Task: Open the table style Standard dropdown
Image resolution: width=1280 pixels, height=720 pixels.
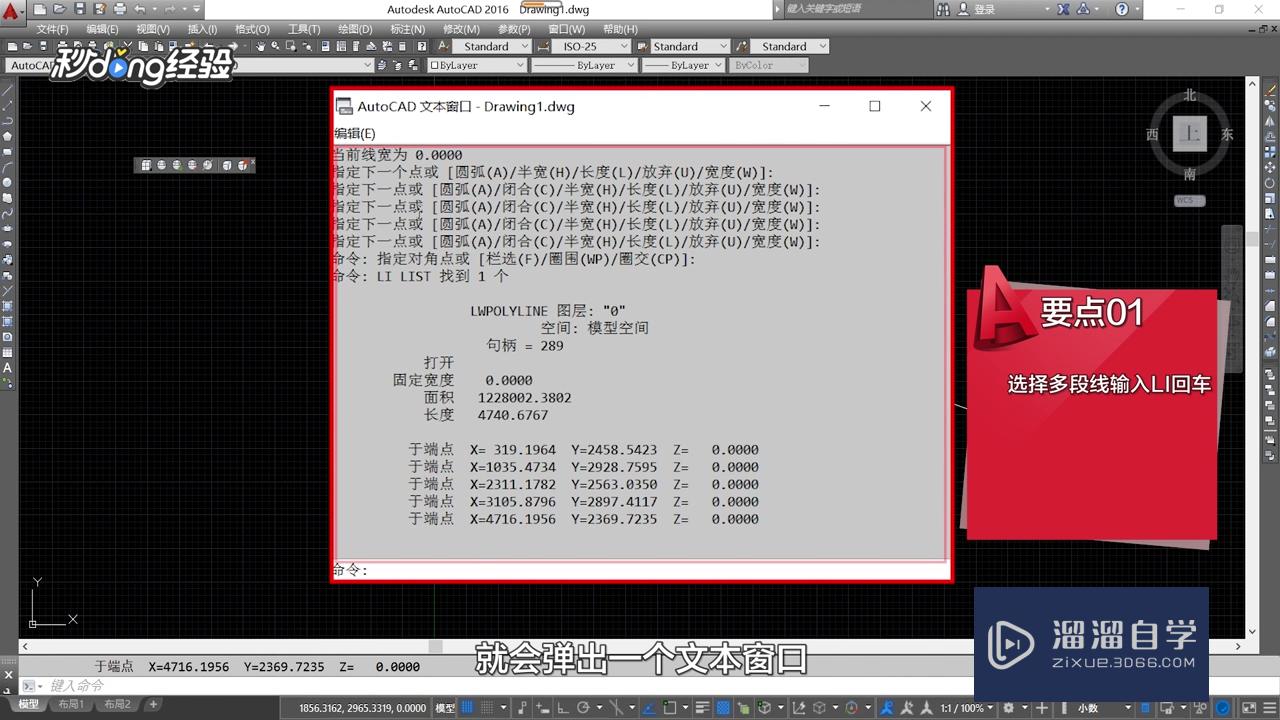Action: (690, 46)
